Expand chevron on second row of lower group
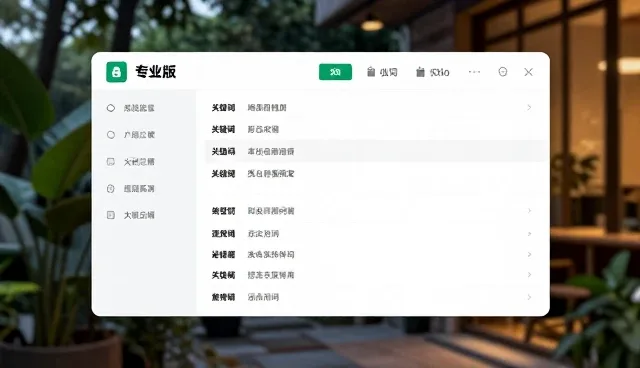Screen dimensions: 640x368 pos(529,234)
